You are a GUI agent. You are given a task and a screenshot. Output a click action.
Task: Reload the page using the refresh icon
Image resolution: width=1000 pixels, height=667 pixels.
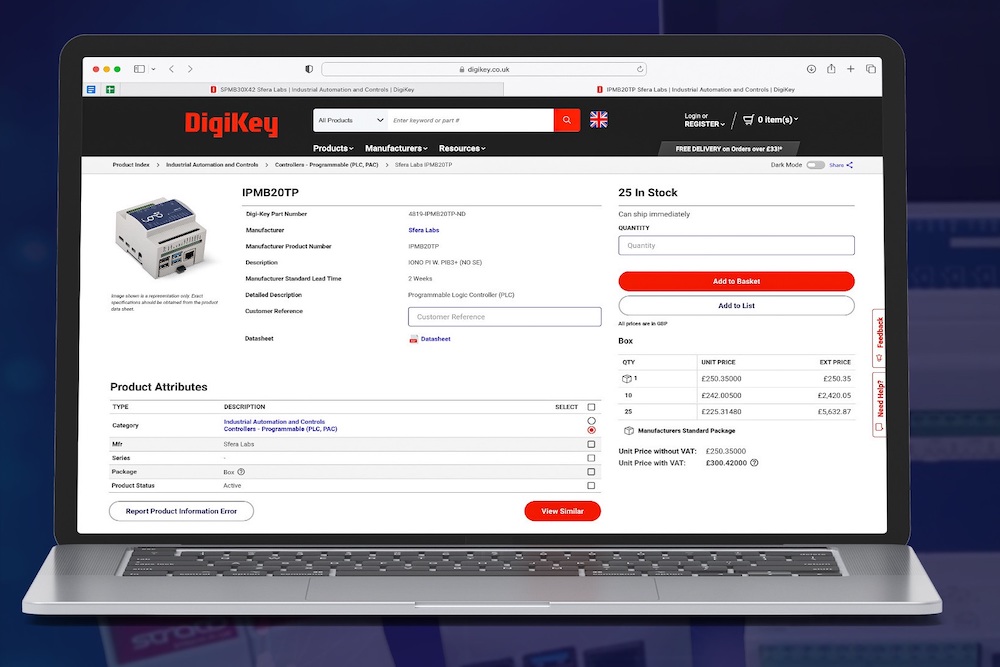pyautogui.click(x=640, y=69)
